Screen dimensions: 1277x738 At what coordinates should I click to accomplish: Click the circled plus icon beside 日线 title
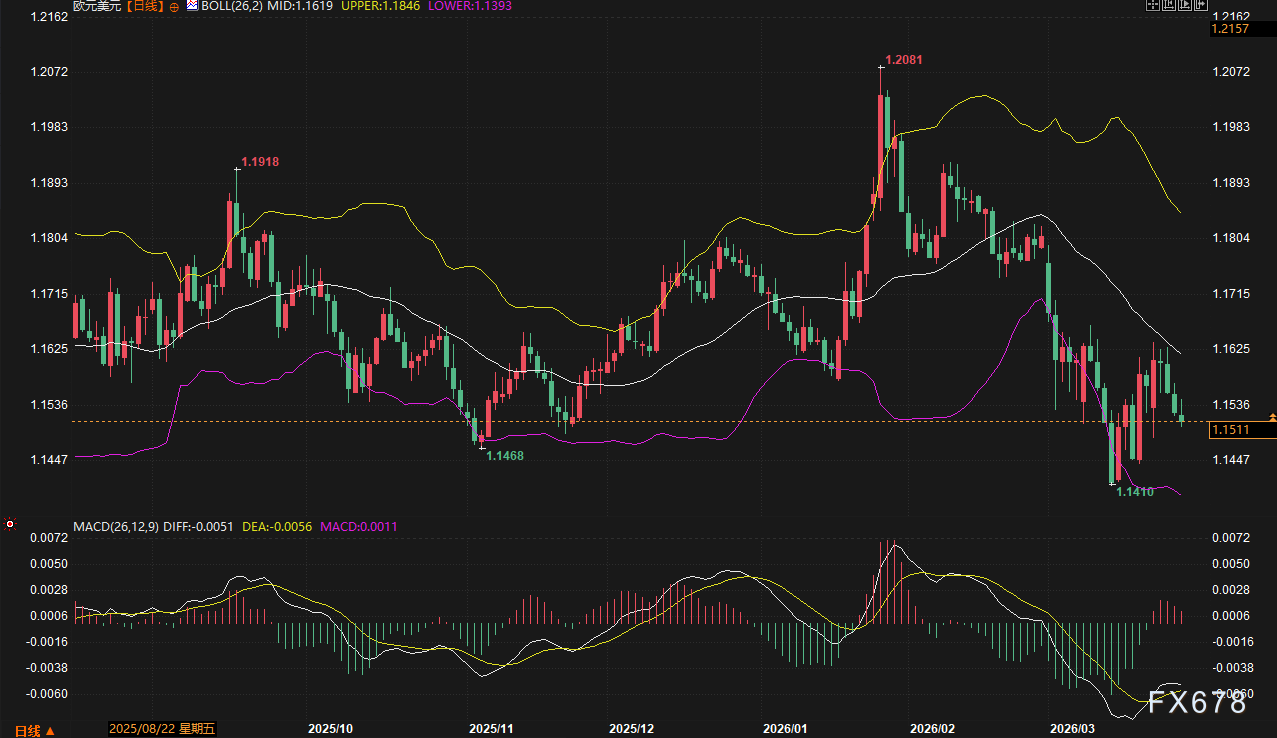176,7
